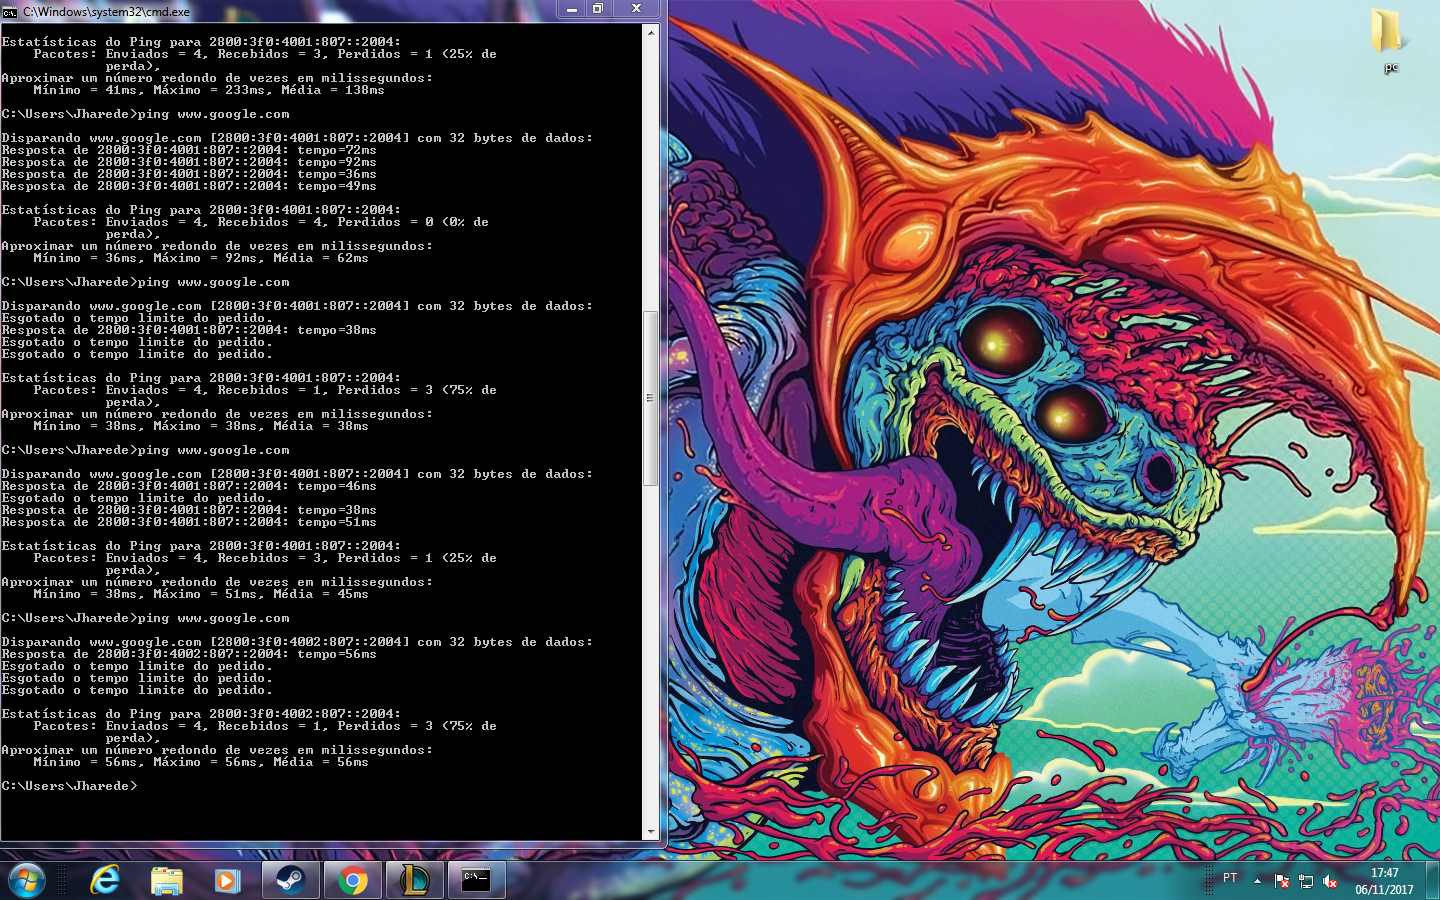
Task: Minimize the cmd.exe window
Action: [x=572, y=9]
